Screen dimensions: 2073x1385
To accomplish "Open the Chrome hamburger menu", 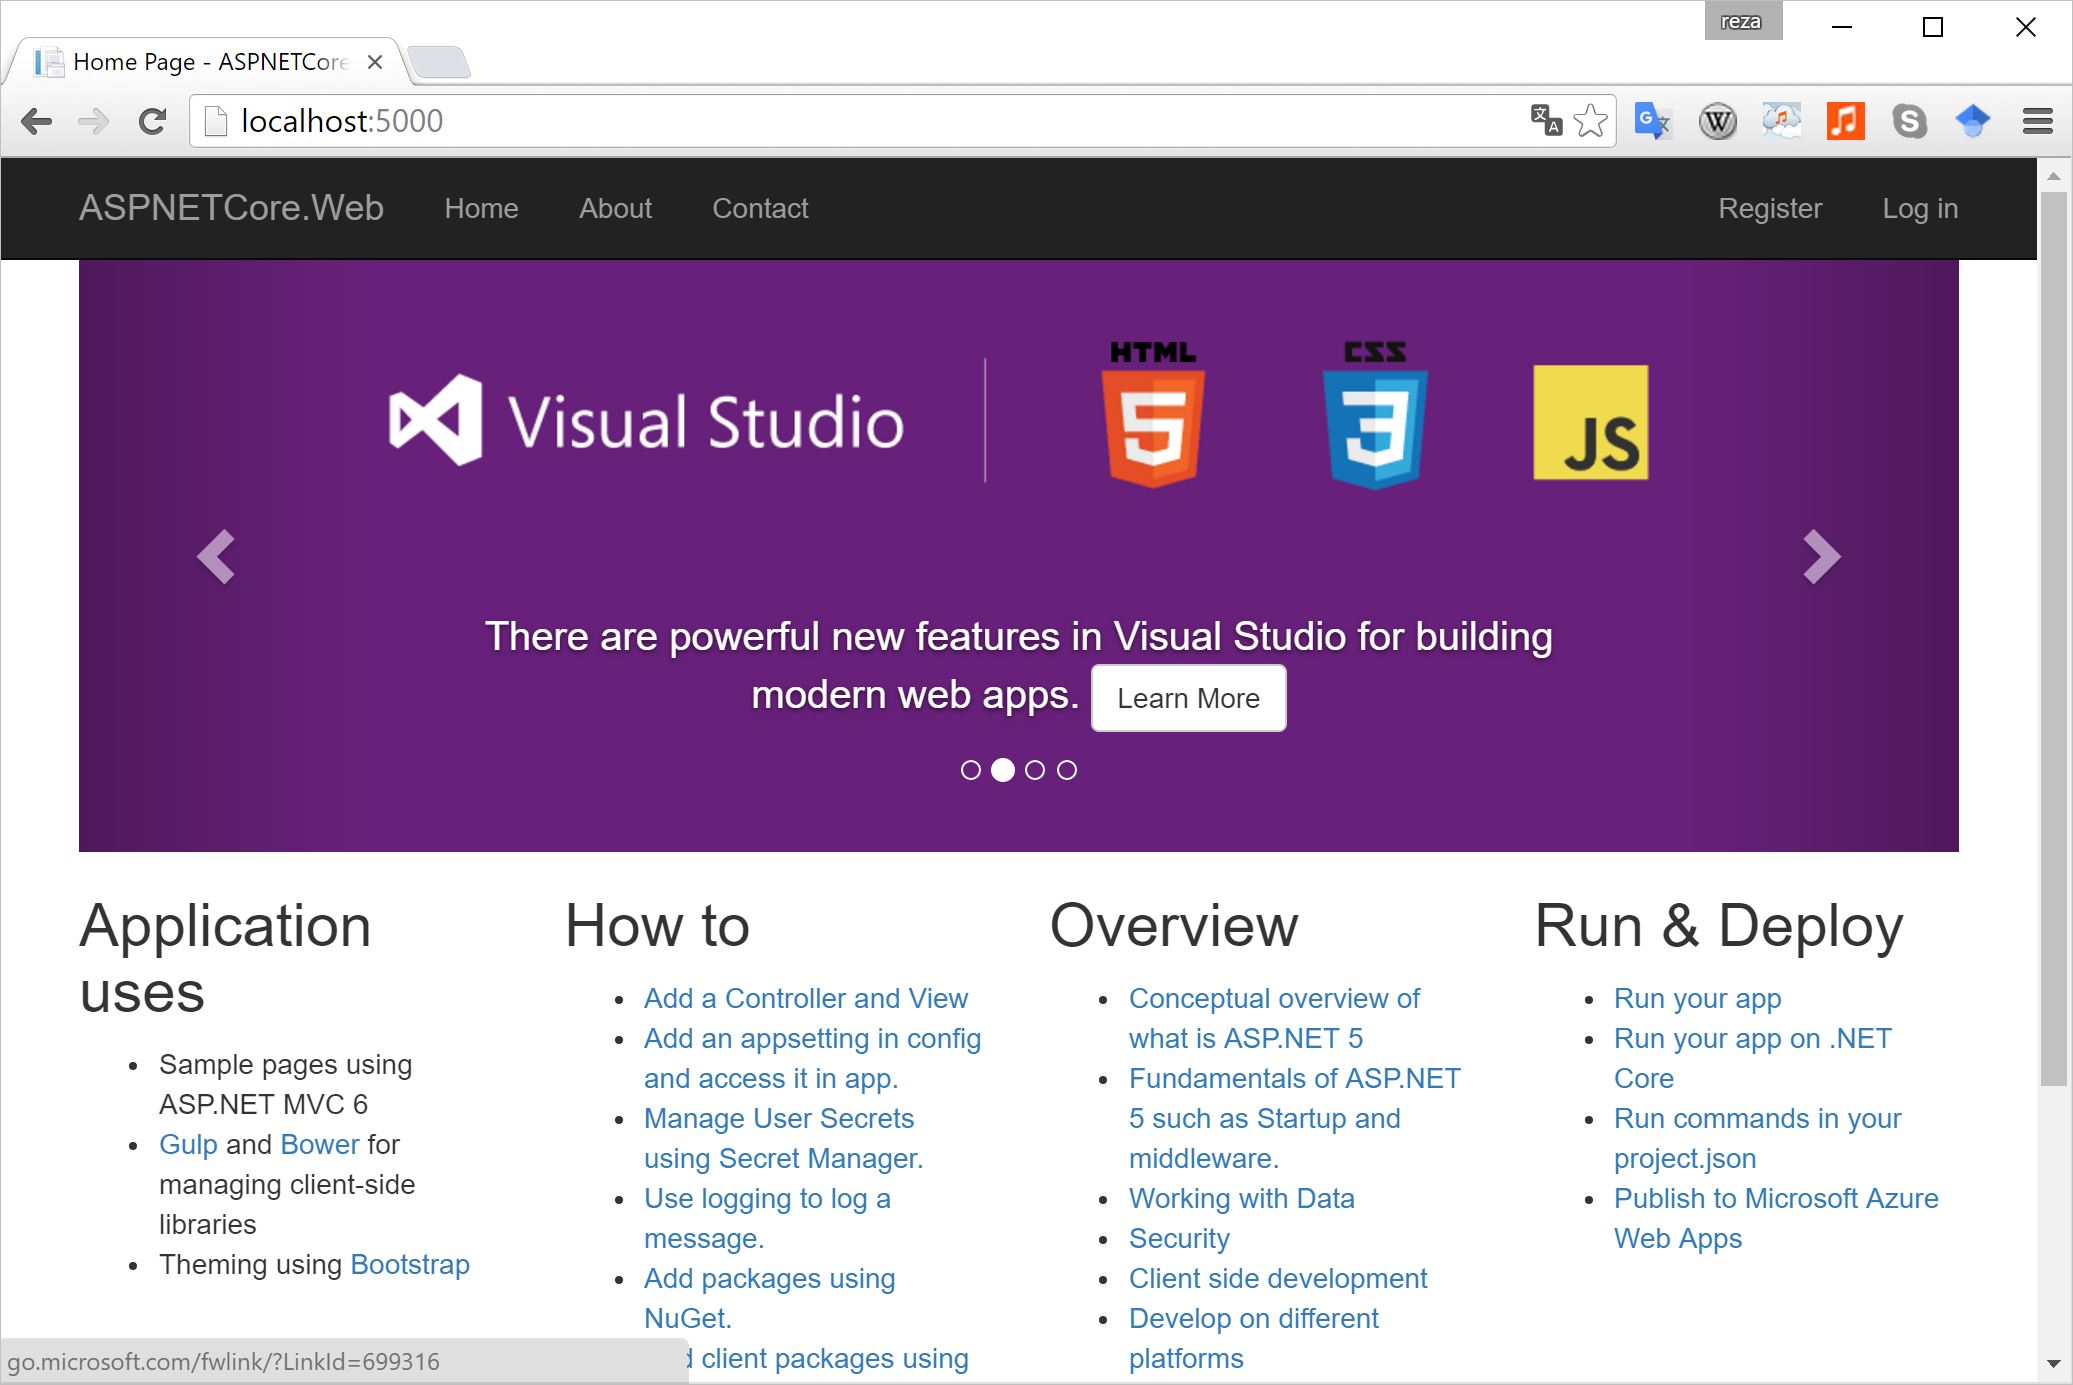I will 2037,122.
